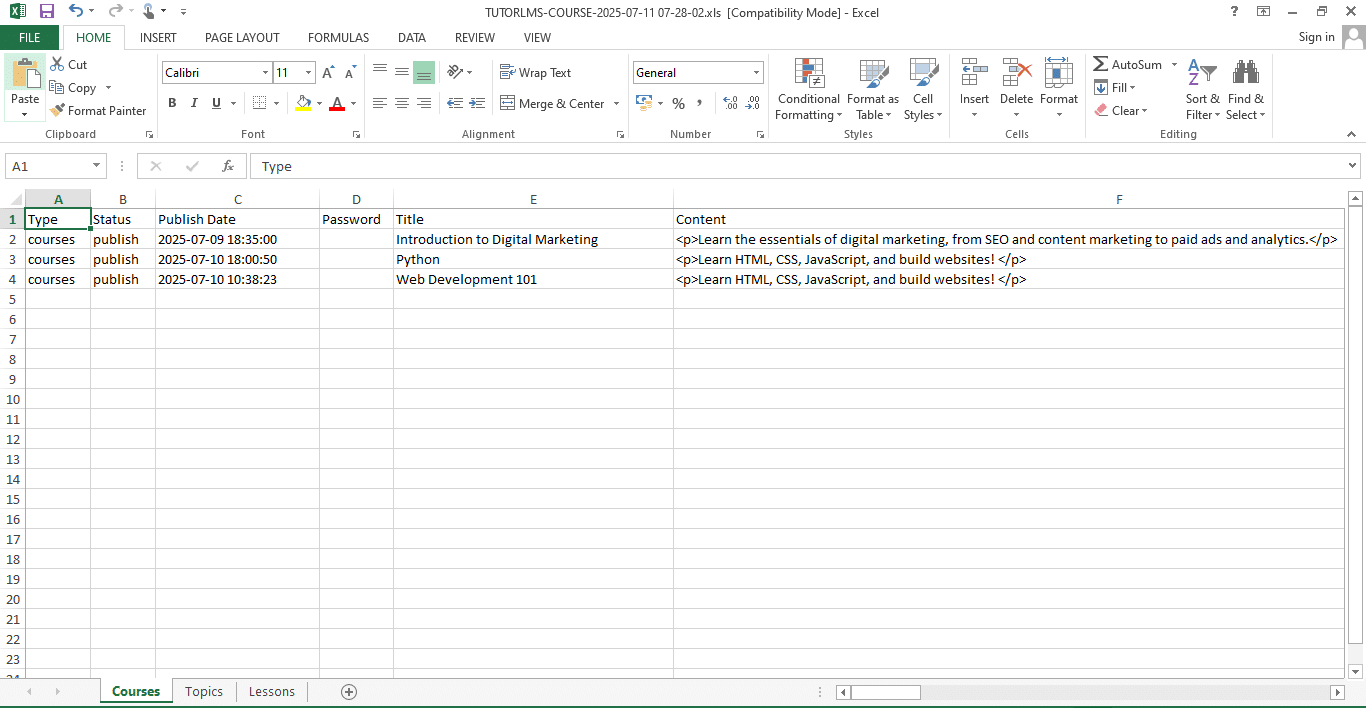Click the Save icon in quick access toolbar
The height and width of the screenshot is (708, 1366).
point(46,11)
